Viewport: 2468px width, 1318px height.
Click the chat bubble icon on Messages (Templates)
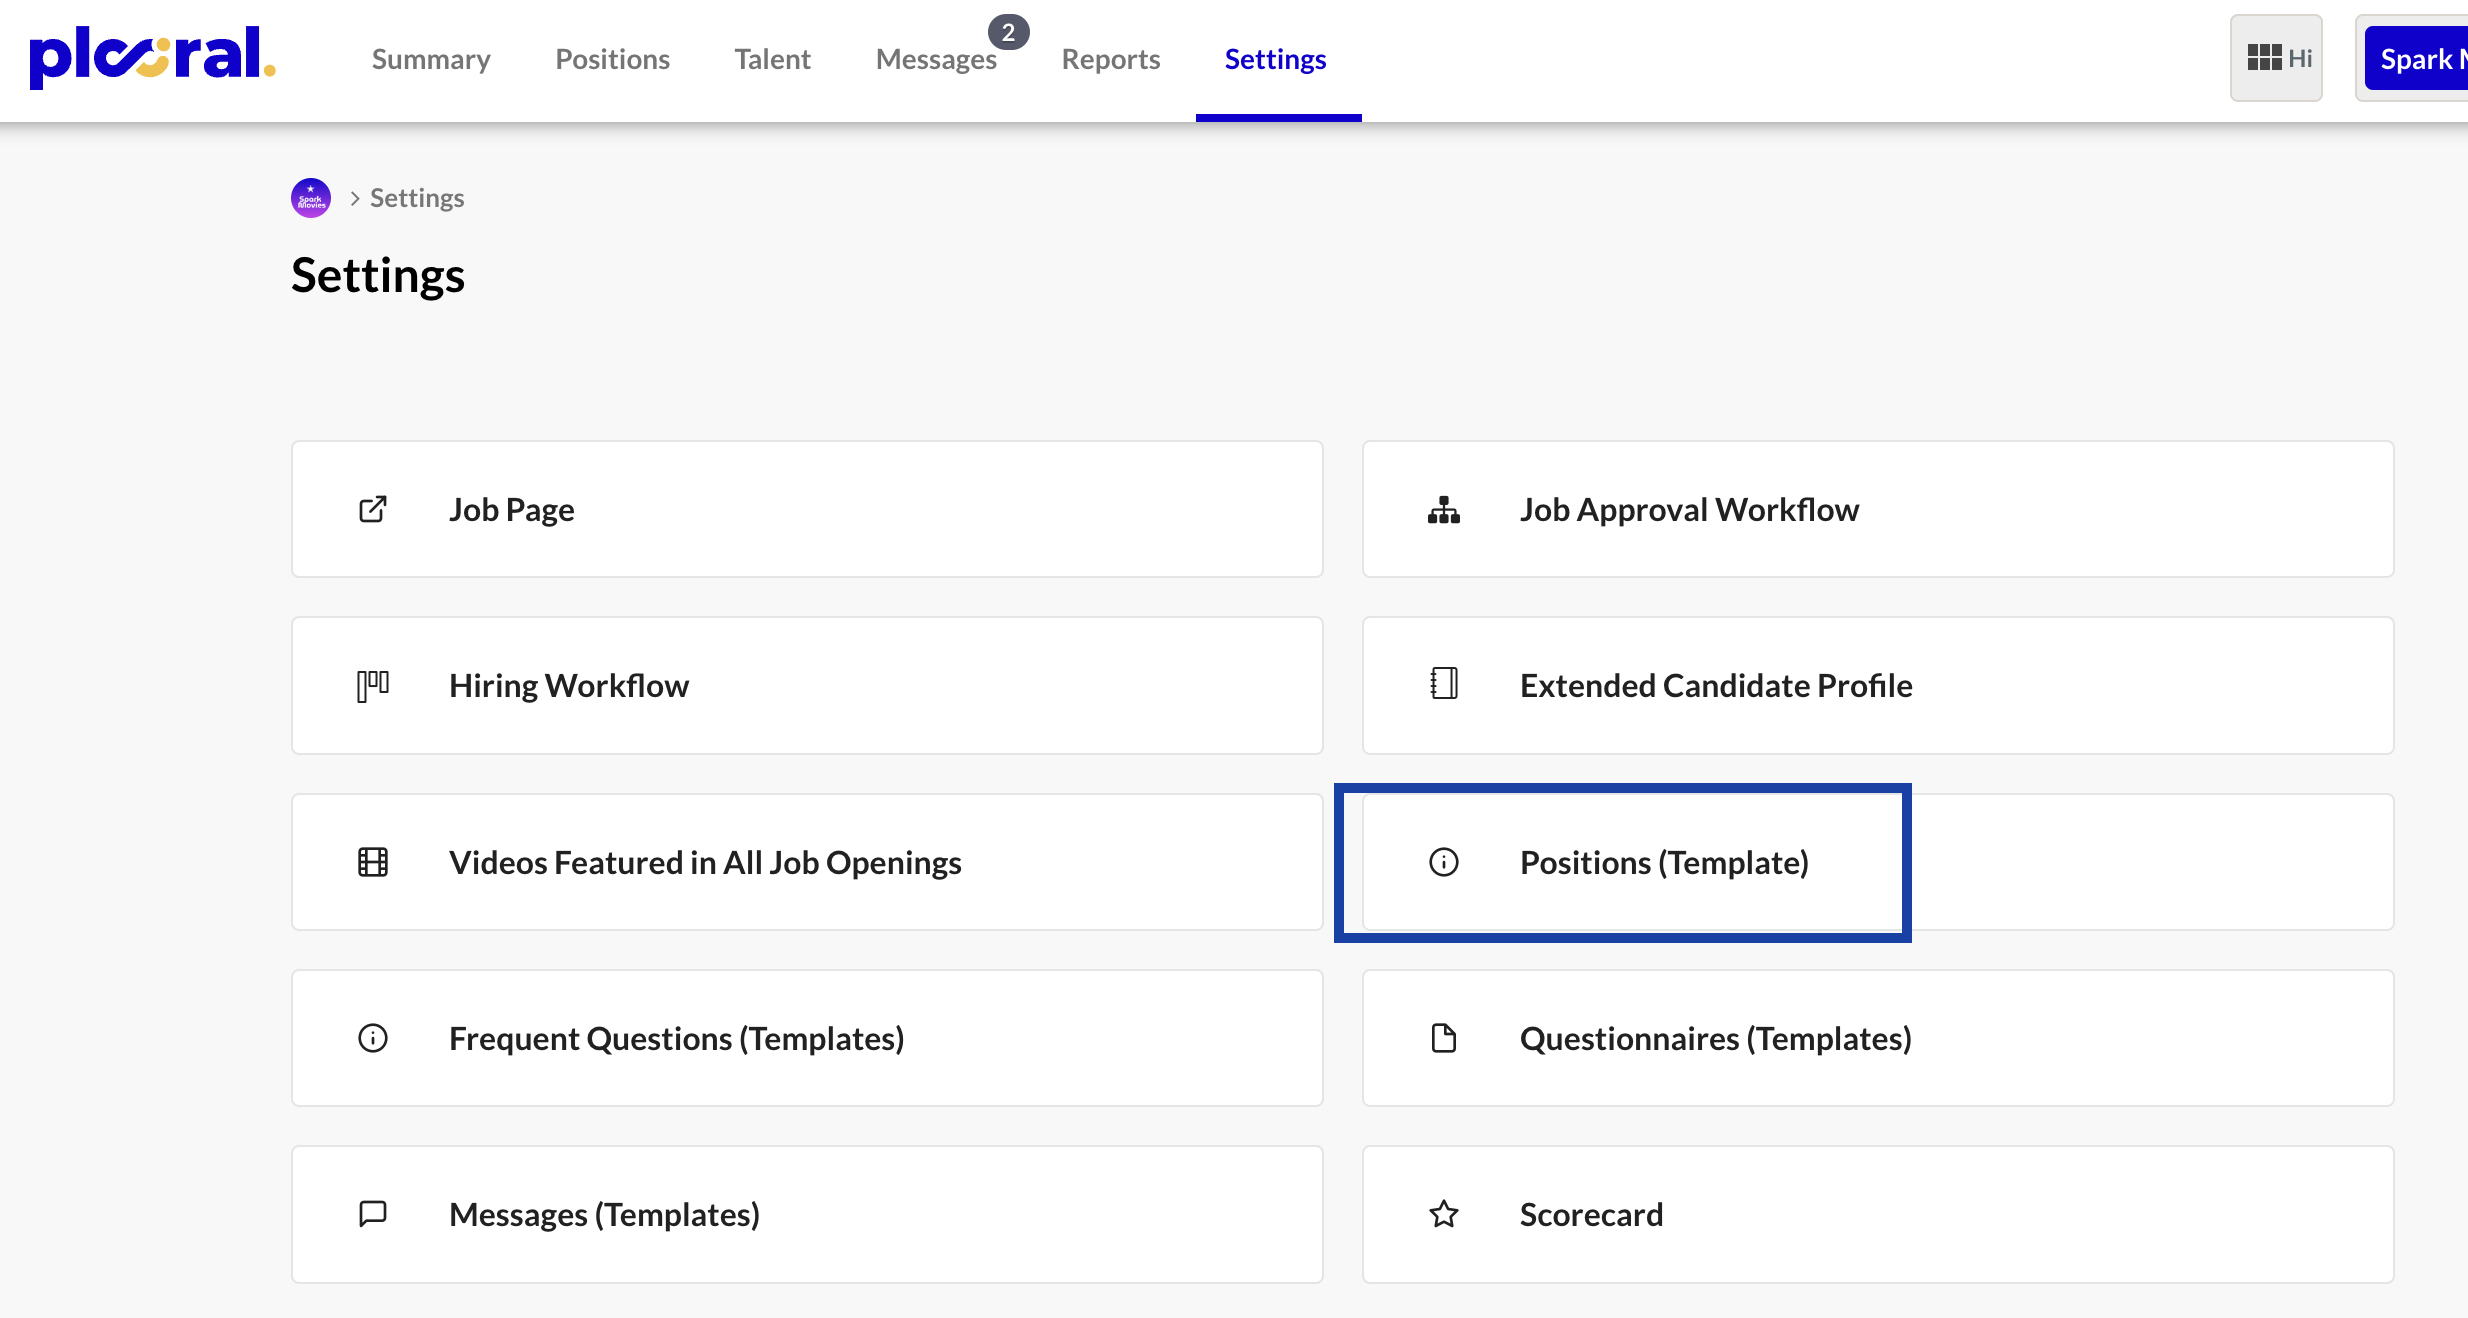coord(372,1214)
